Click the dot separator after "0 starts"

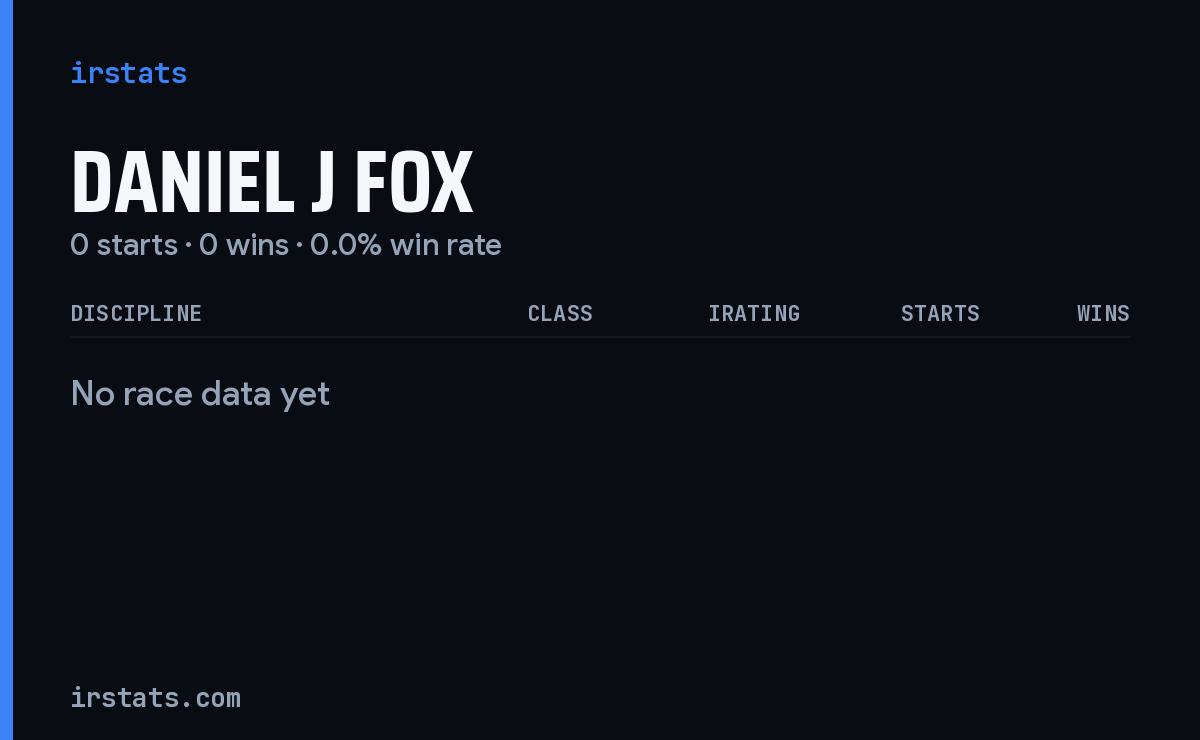click(188, 246)
